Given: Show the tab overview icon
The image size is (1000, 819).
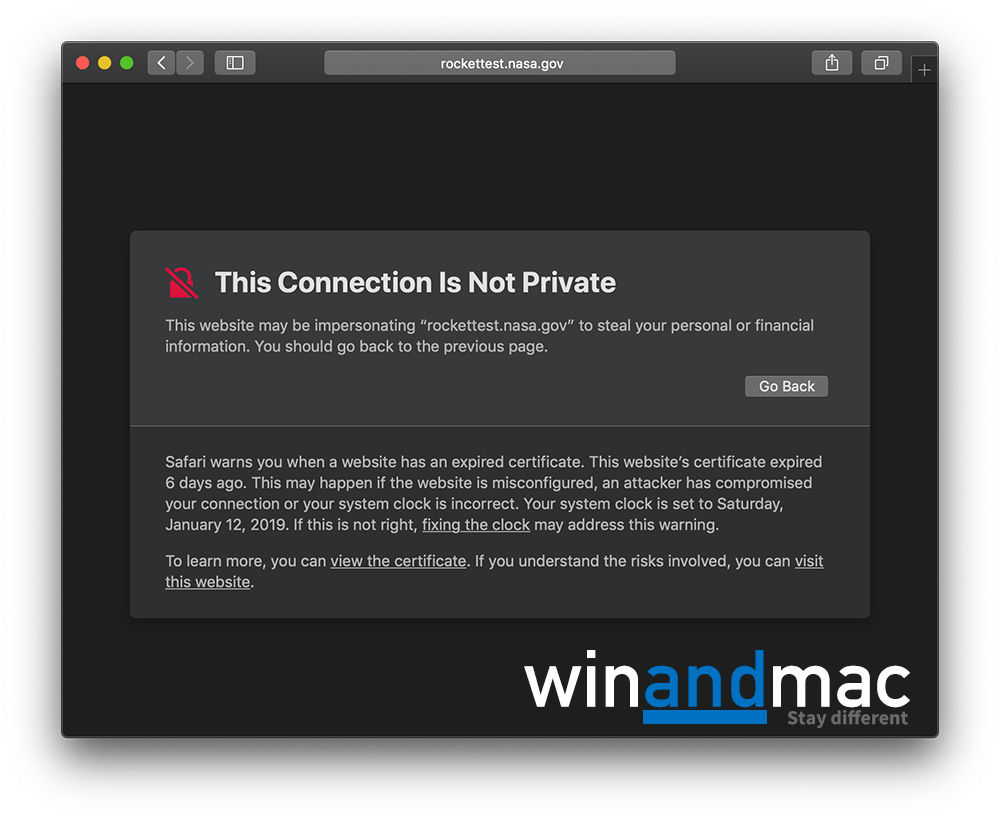Looking at the screenshot, I should tap(881, 63).
